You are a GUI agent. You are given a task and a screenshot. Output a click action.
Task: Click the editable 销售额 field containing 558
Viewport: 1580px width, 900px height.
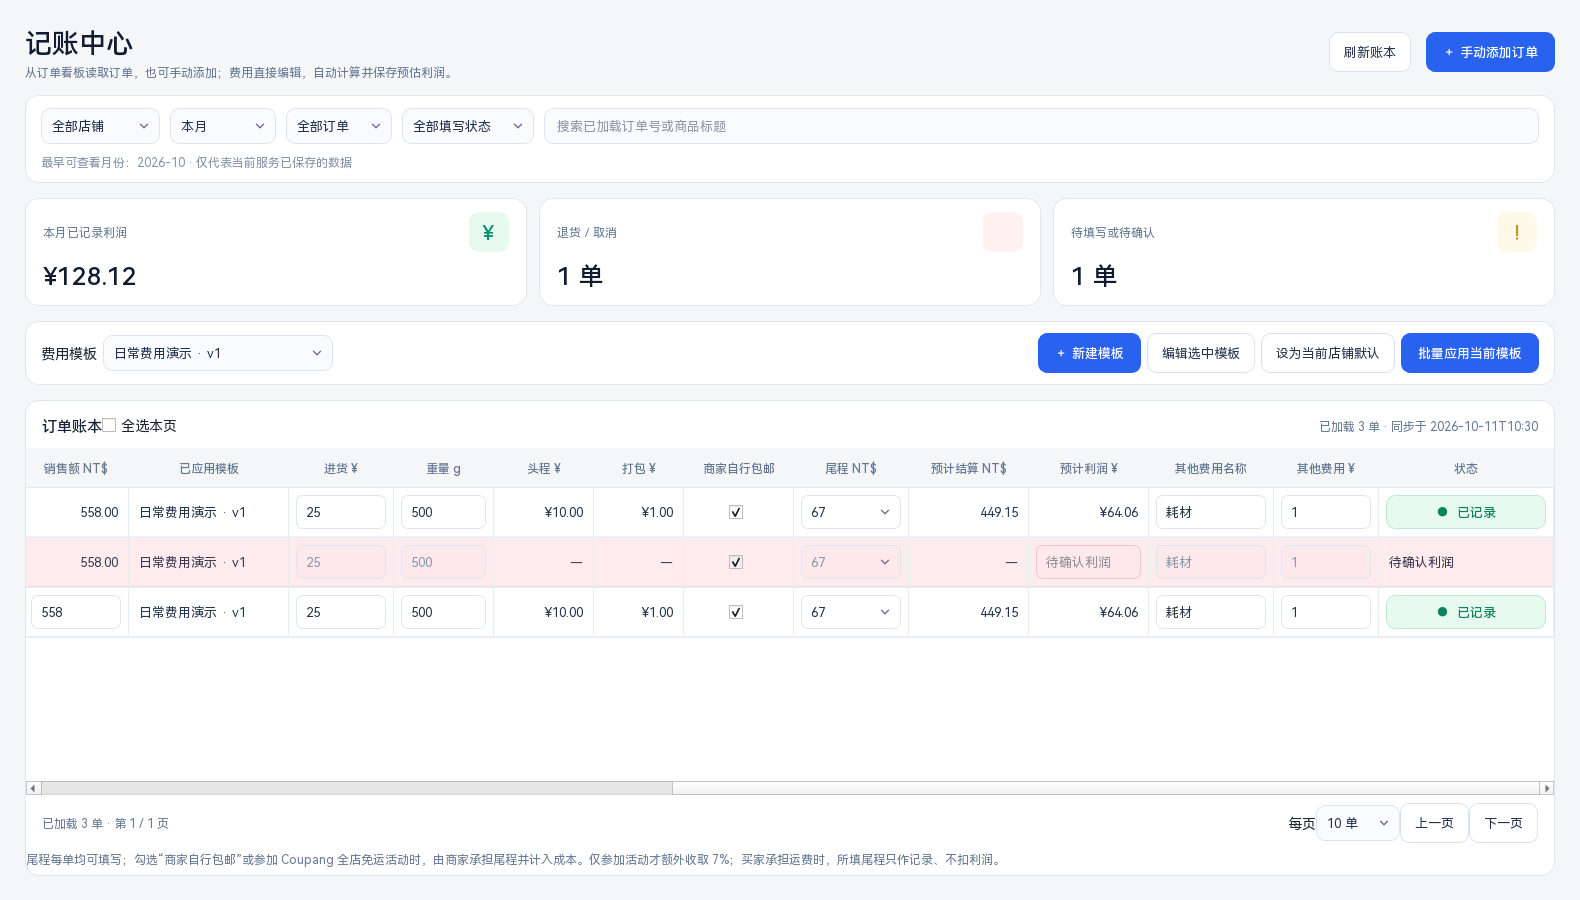coord(76,612)
